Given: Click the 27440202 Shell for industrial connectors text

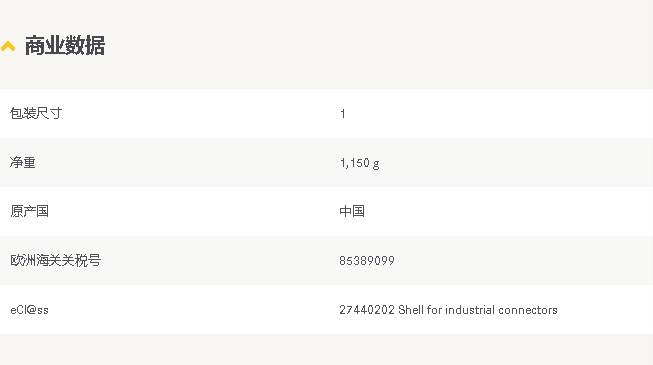Looking at the screenshot, I should (448, 310).
